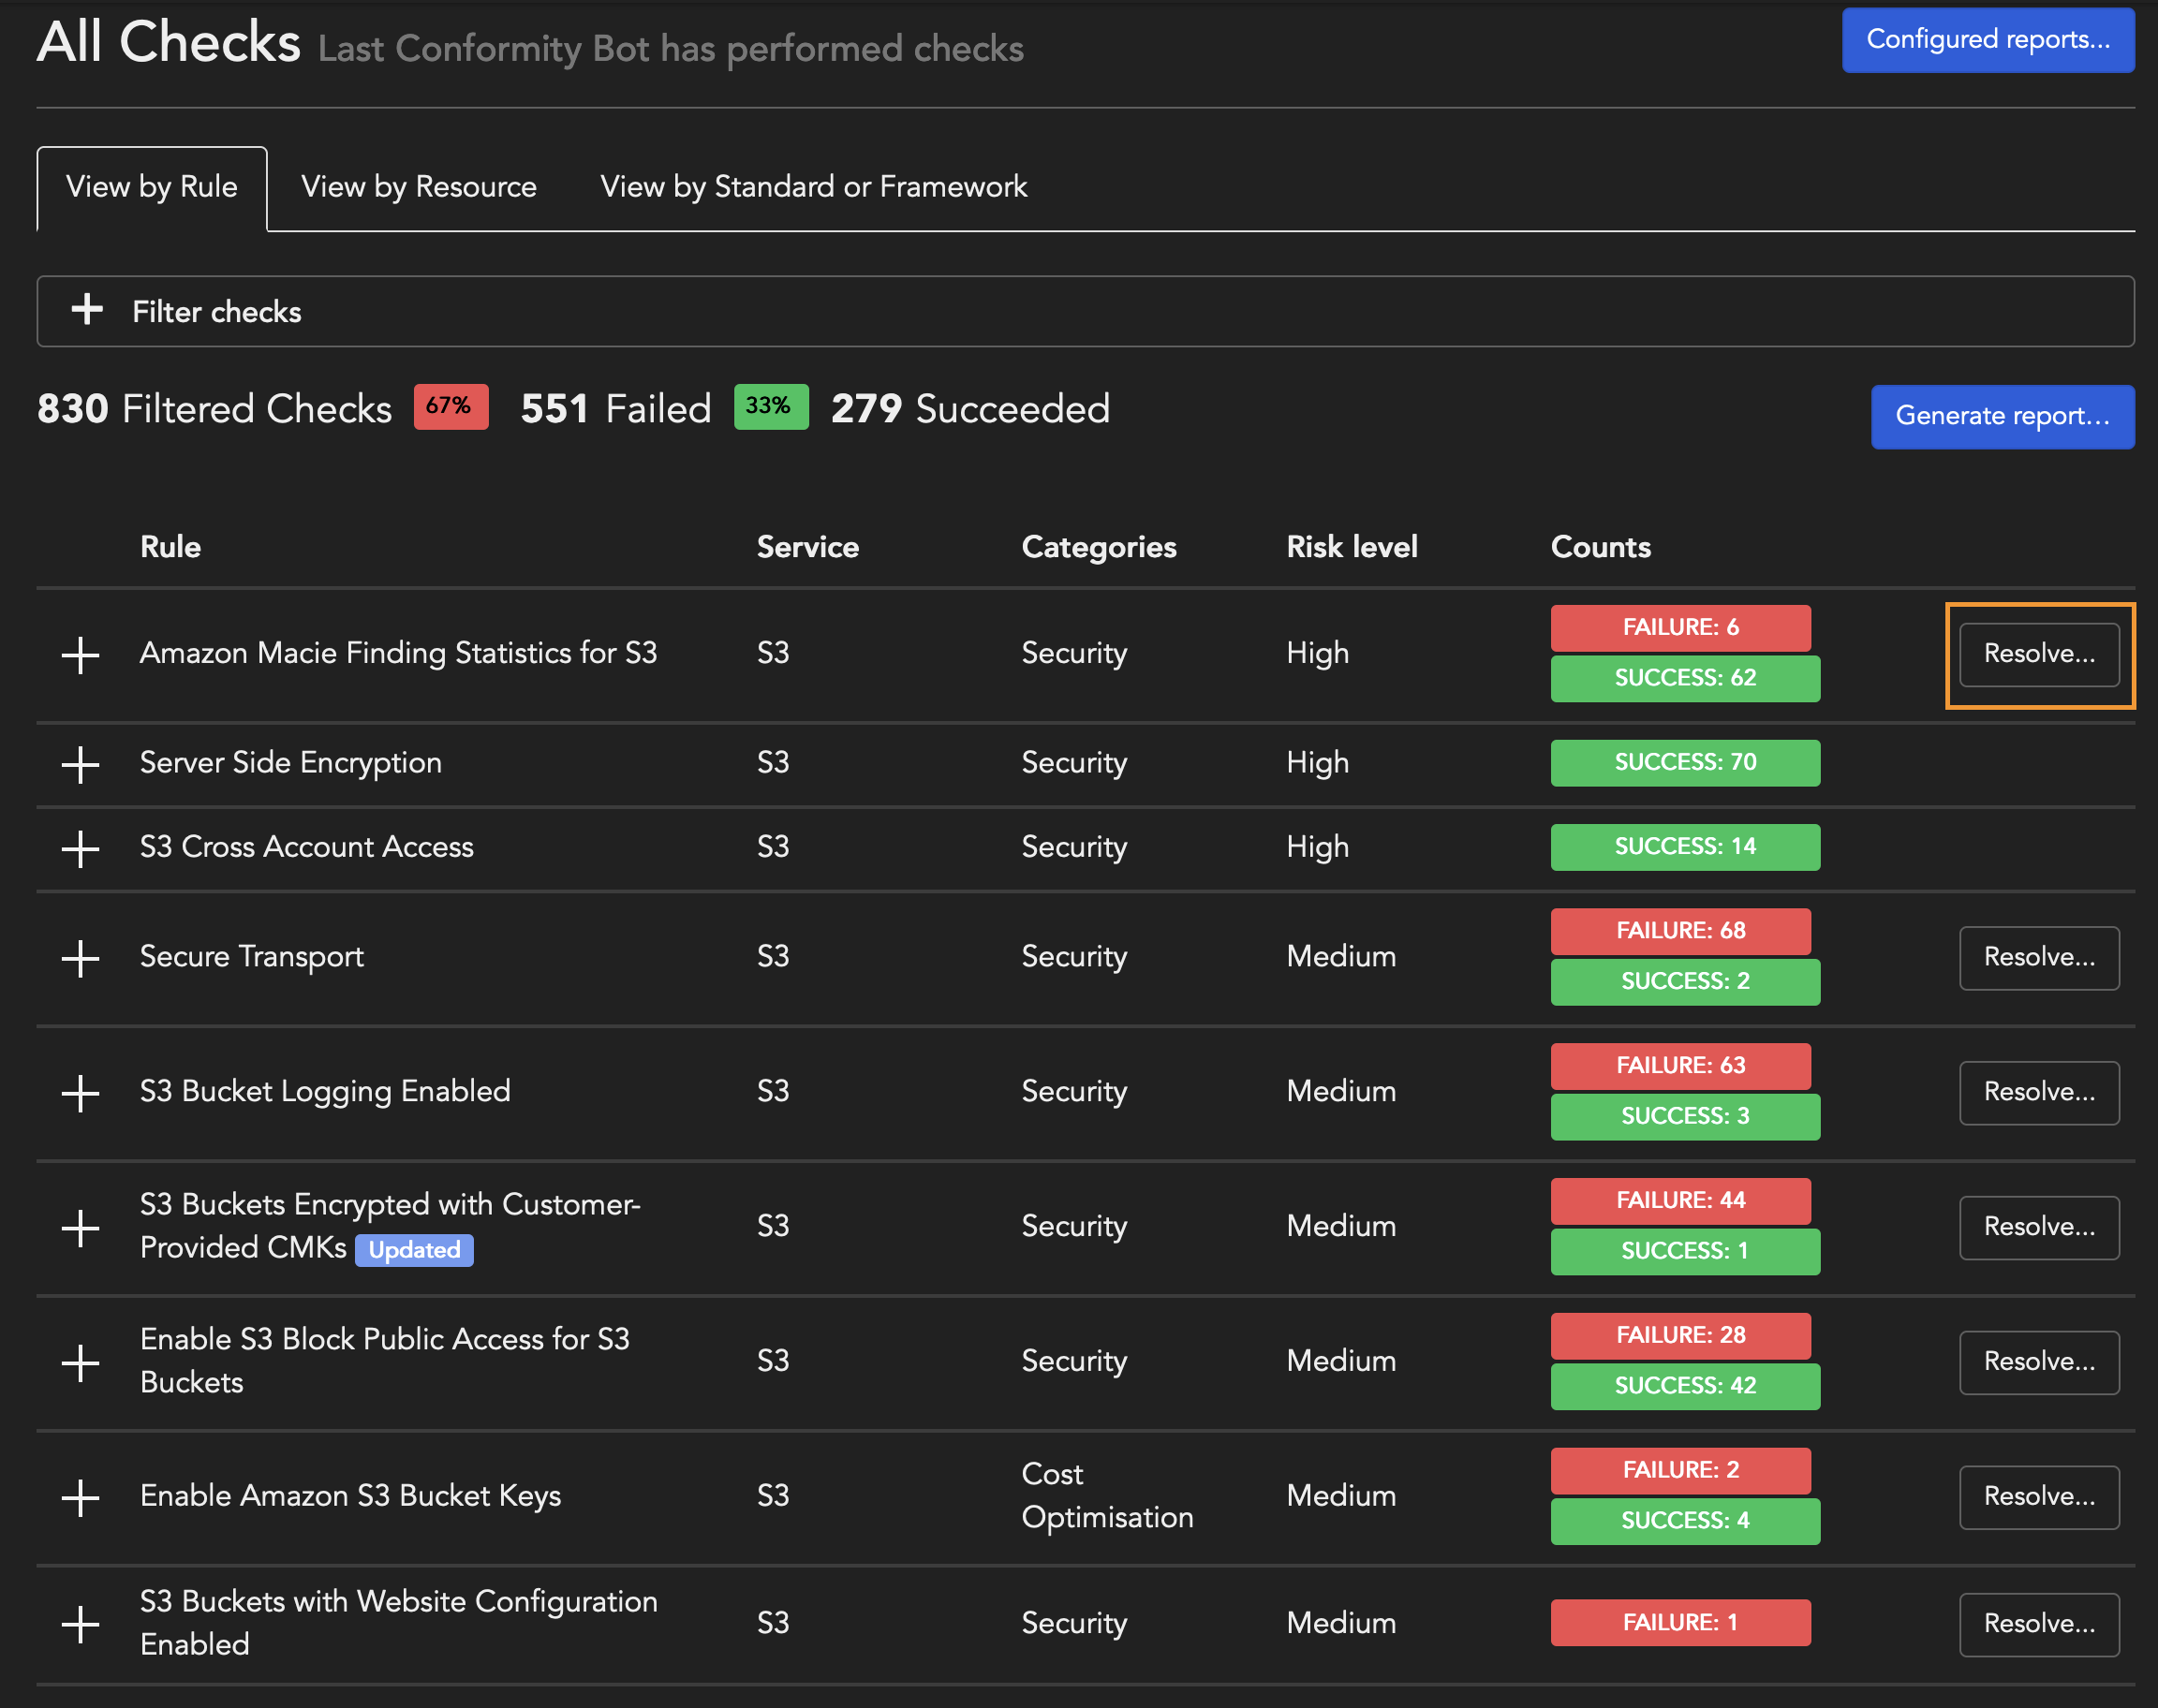Image resolution: width=2158 pixels, height=1708 pixels.
Task: Open the View by Standard or Framework tab
Action: pos(812,186)
